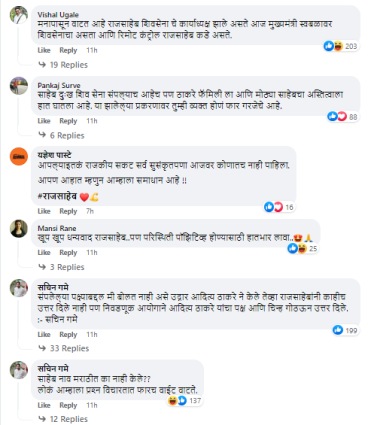The height and width of the screenshot is (425, 374).
Task: Show 12 Replies under the last comment
Action: point(63,419)
